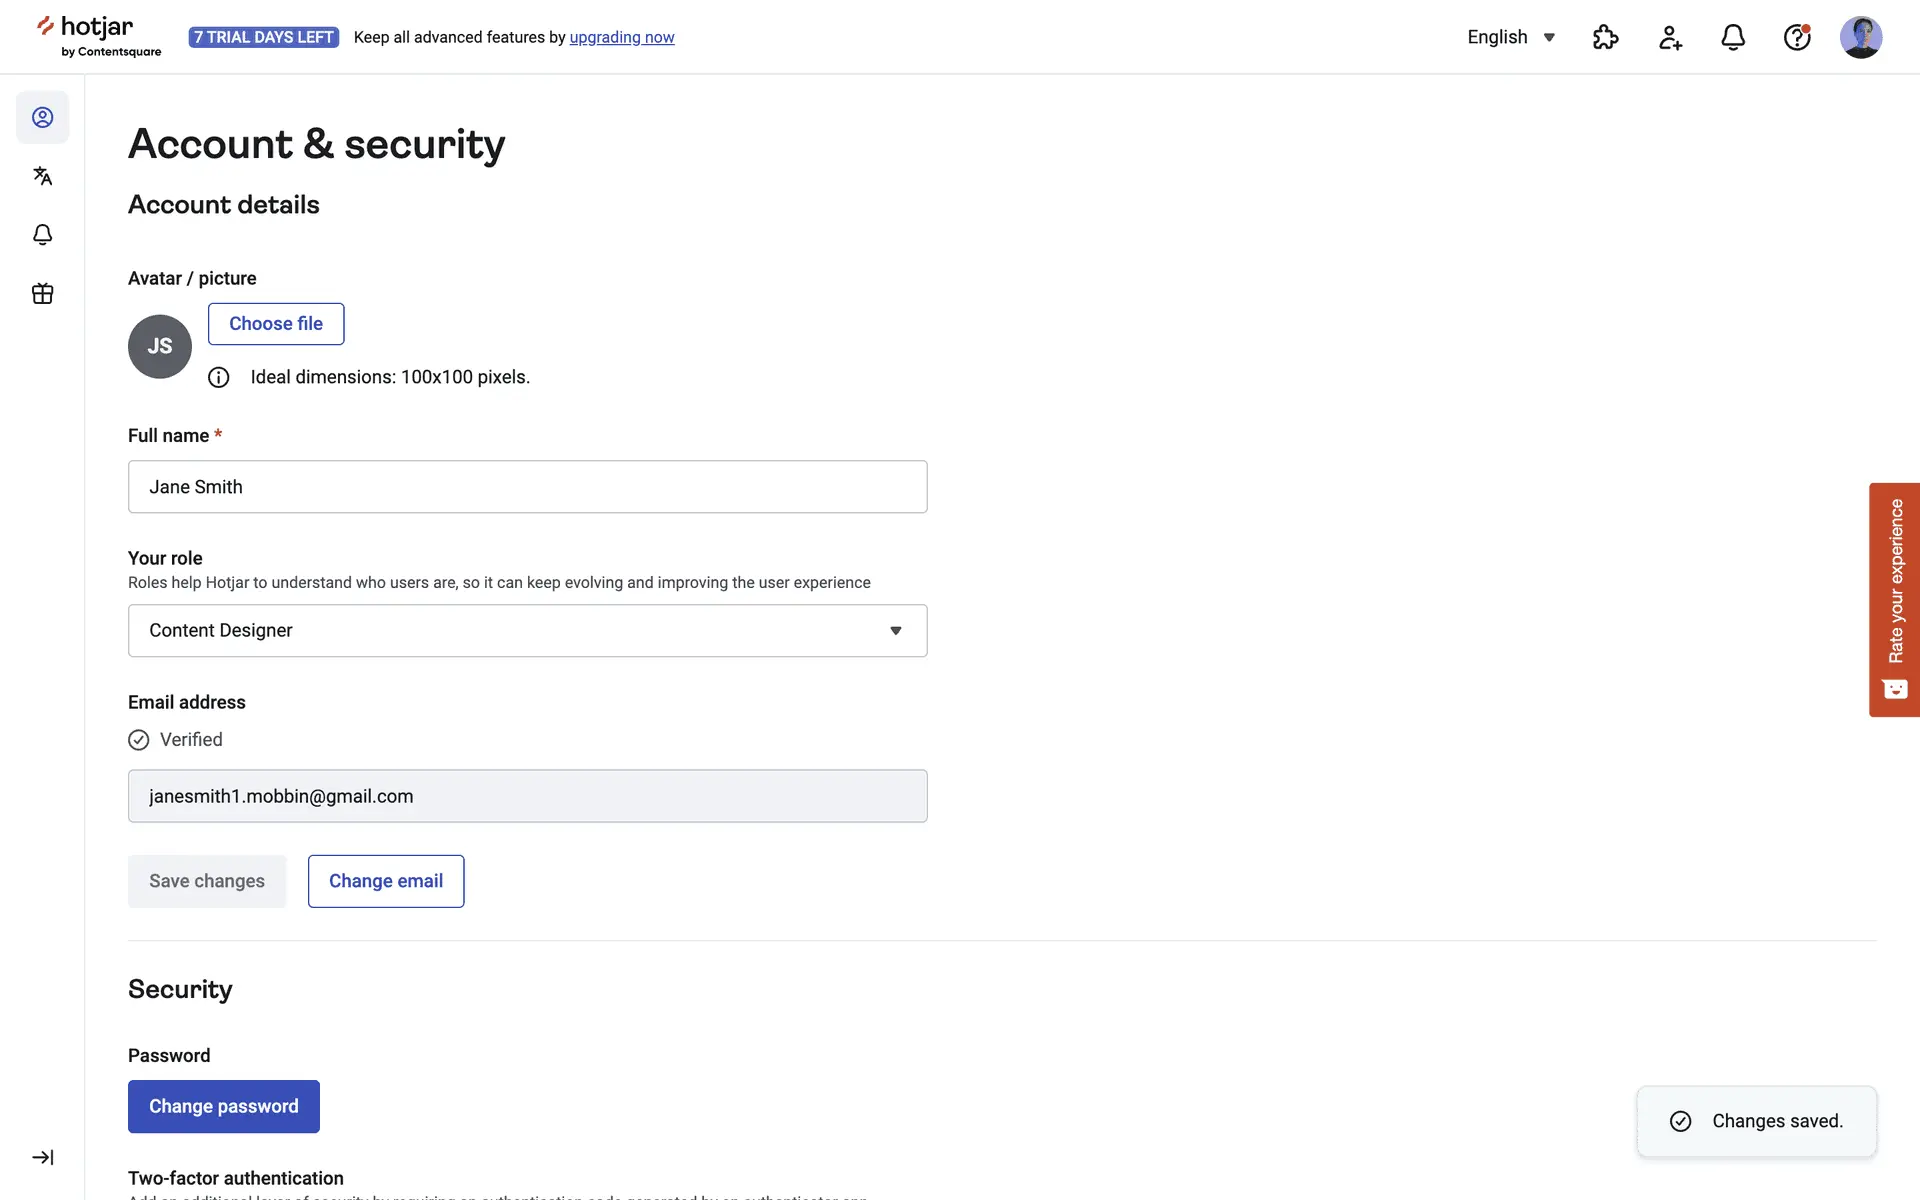Image resolution: width=1920 pixels, height=1200 pixels.
Task: Click the info icon beside ideal dimensions
Action: click(x=219, y=377)
